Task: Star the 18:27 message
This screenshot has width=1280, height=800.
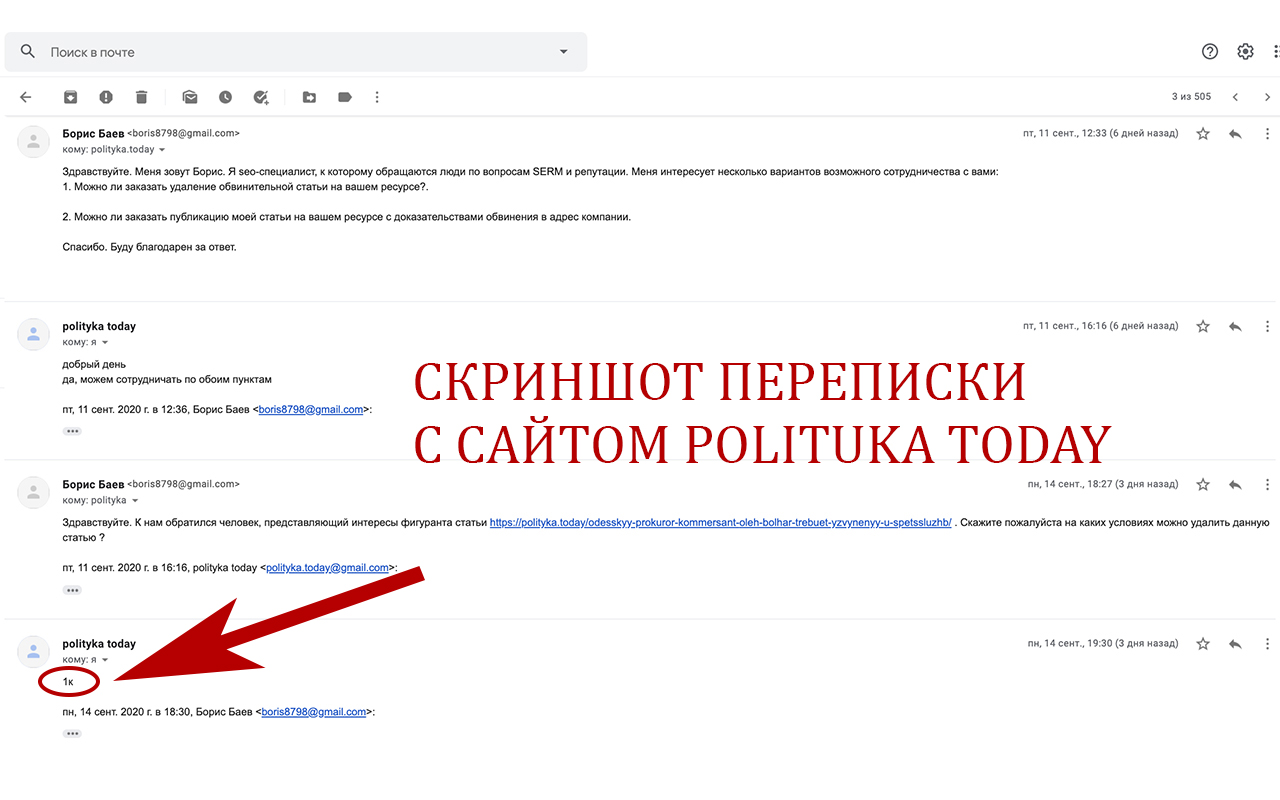Action: pos(1203,484)
